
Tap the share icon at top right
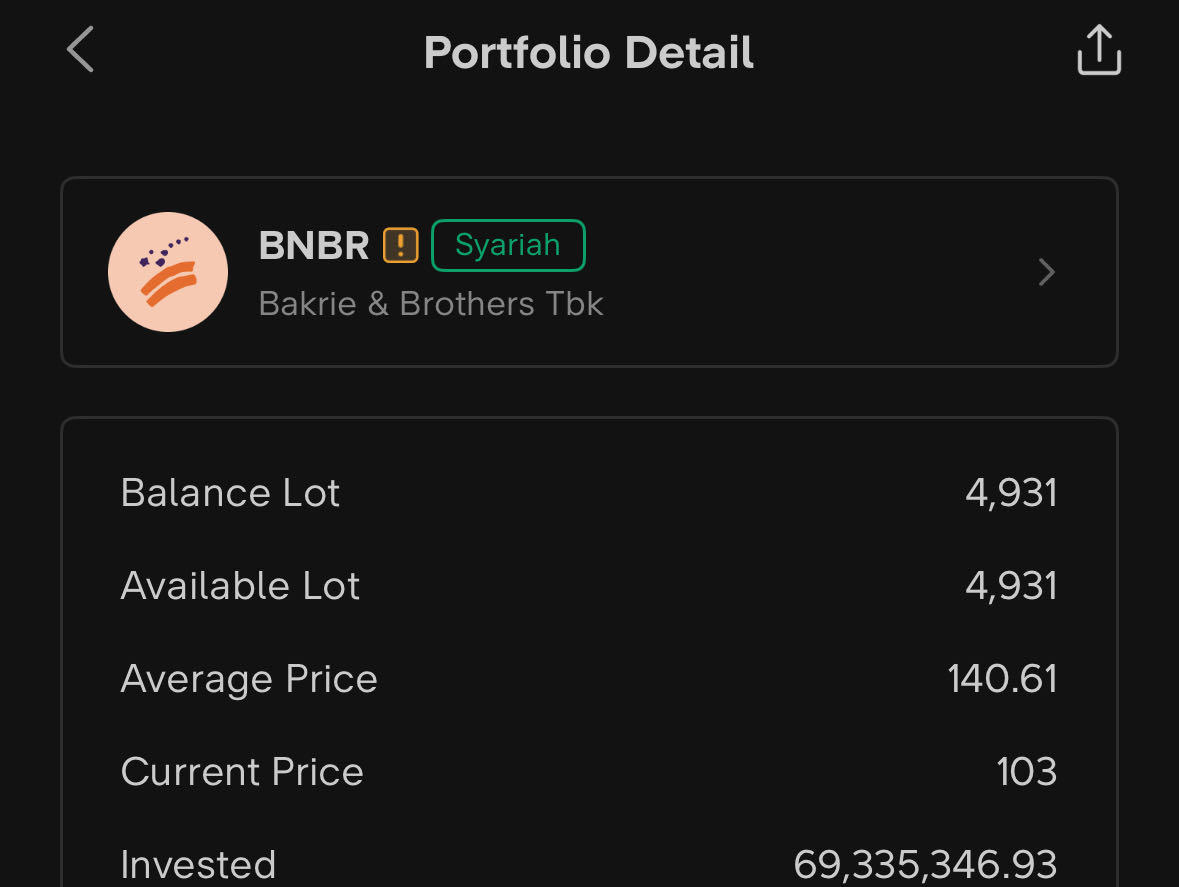[x=1099, y=50]
